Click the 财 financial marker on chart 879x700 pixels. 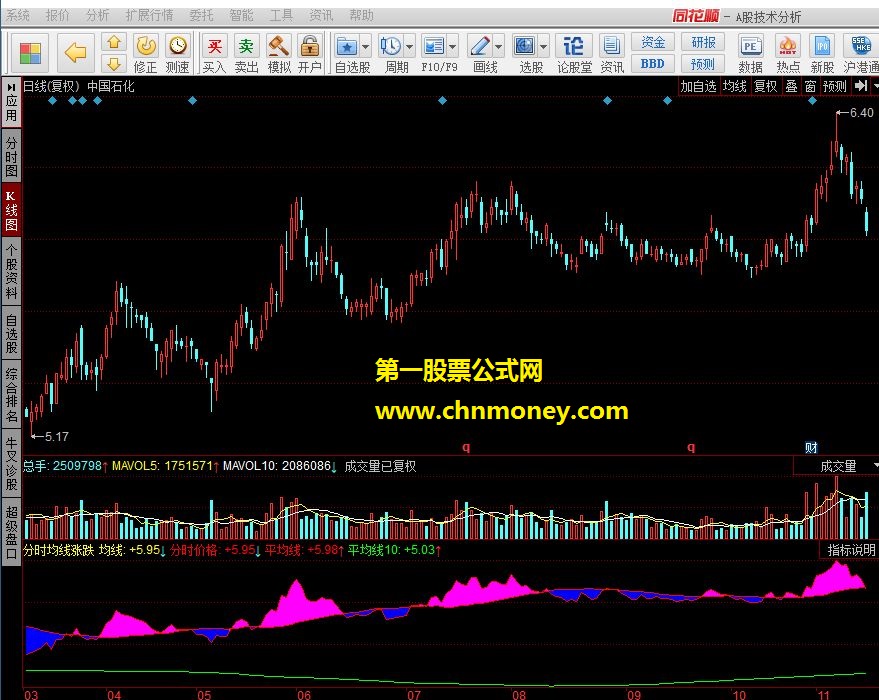(811, 447)
